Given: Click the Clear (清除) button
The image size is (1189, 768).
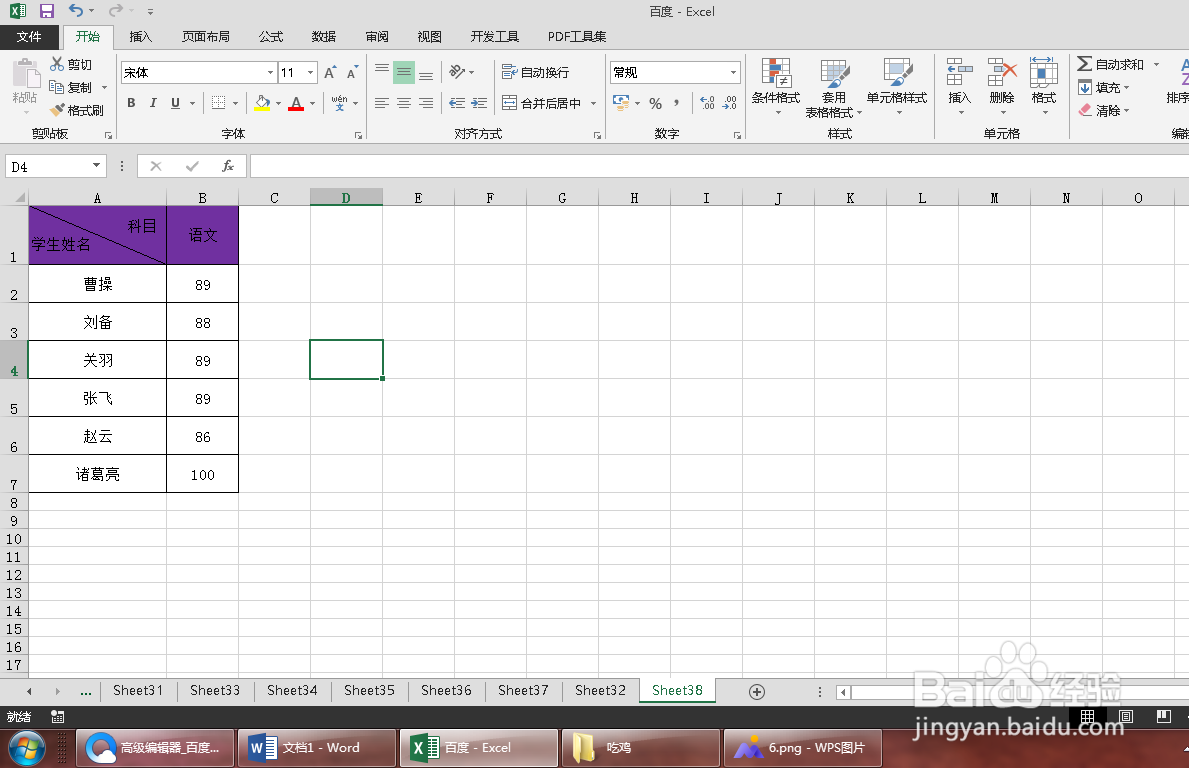Looking at the screenshot, I should (x=1103, y=110).
